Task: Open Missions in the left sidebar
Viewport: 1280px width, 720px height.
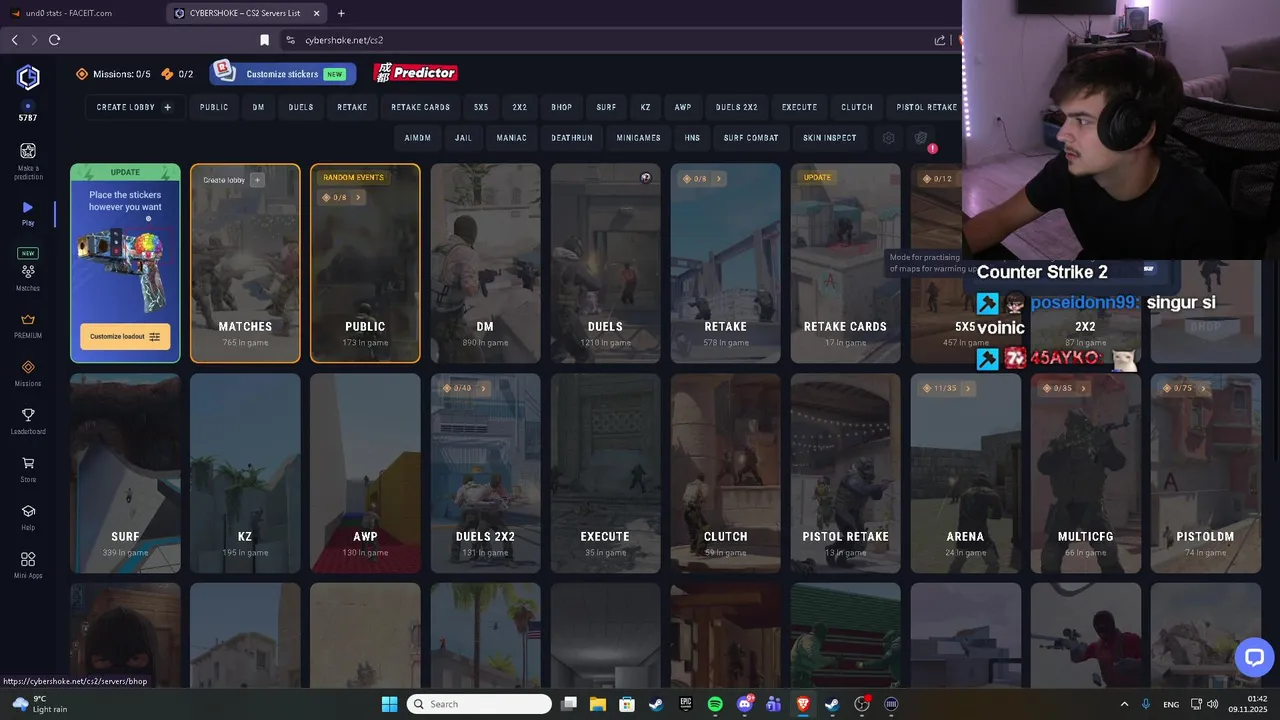Action: (28, 373)
